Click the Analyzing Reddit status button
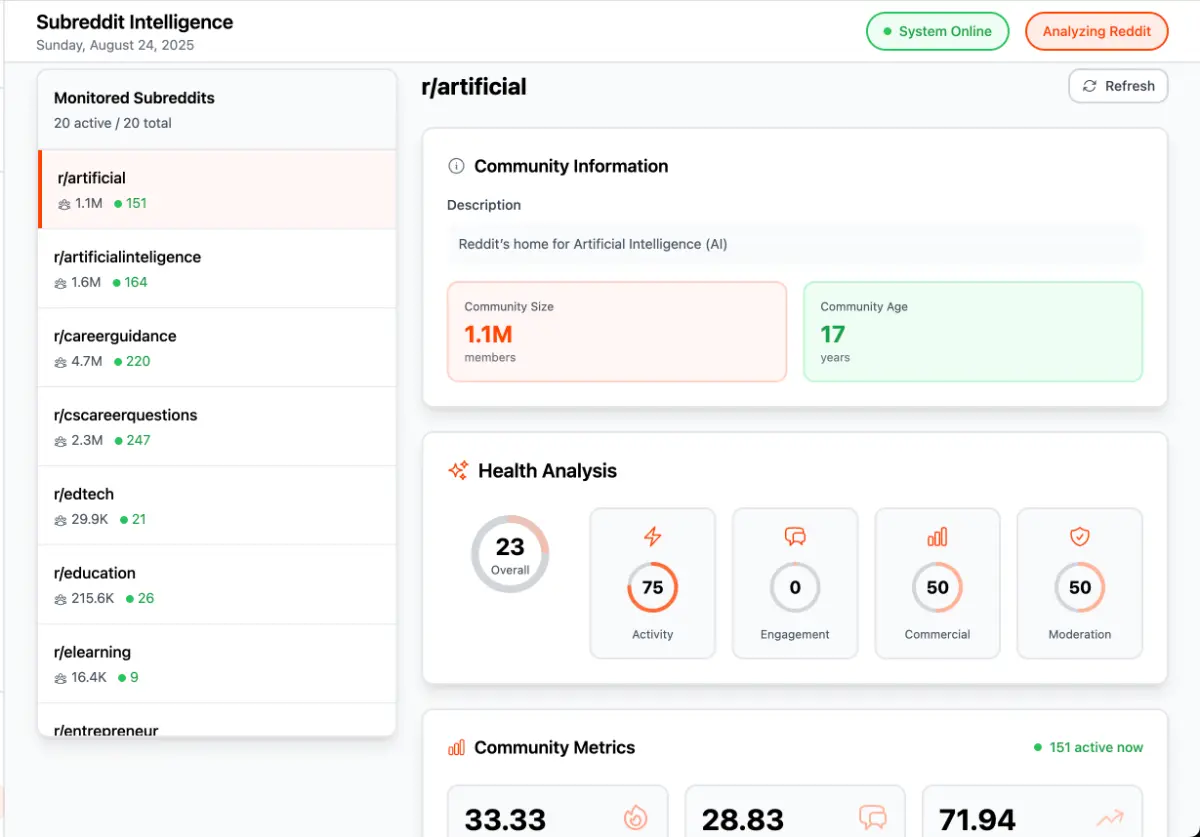The width and height of the screenshot is (1200, 837). pyautogui.click(x=1097, y=31)
